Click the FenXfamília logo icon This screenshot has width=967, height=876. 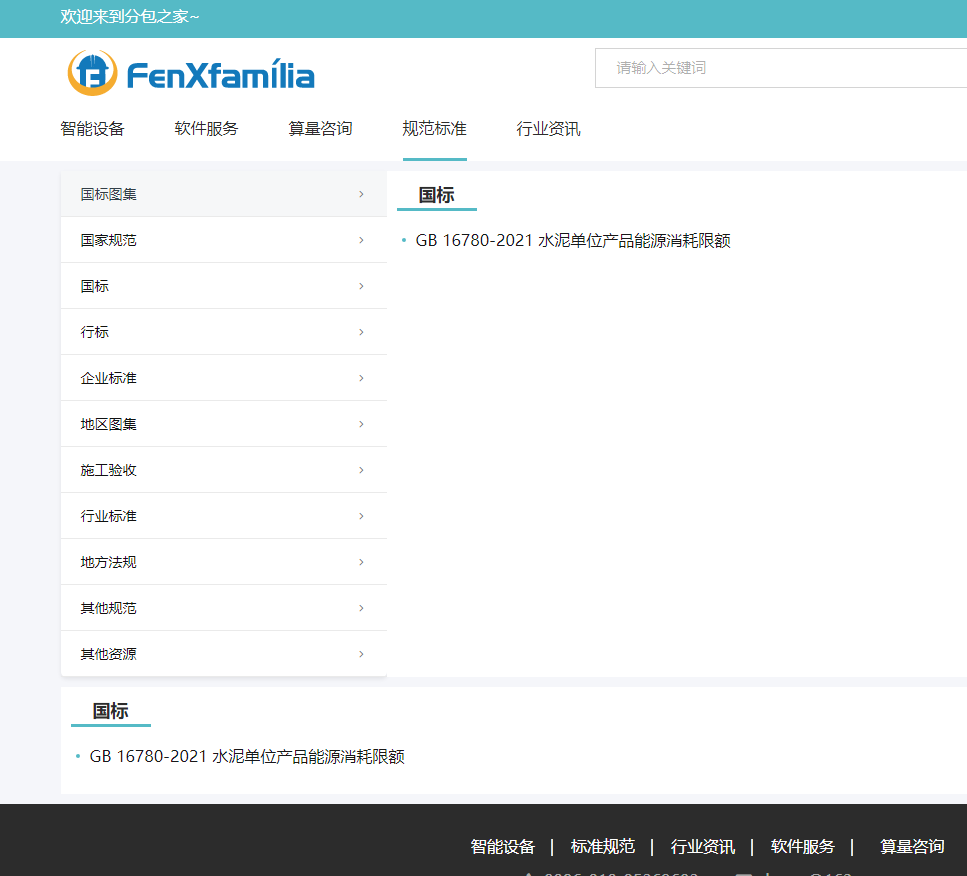[92, 73]
